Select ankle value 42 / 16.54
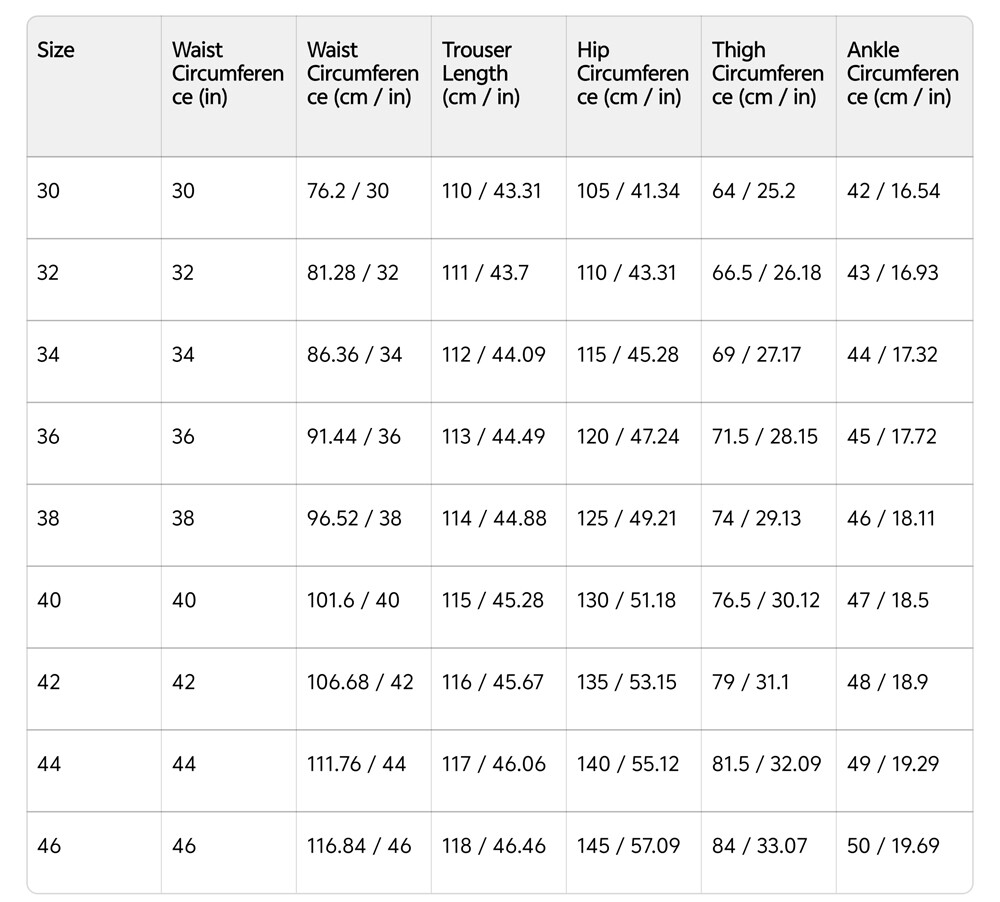 893,191
